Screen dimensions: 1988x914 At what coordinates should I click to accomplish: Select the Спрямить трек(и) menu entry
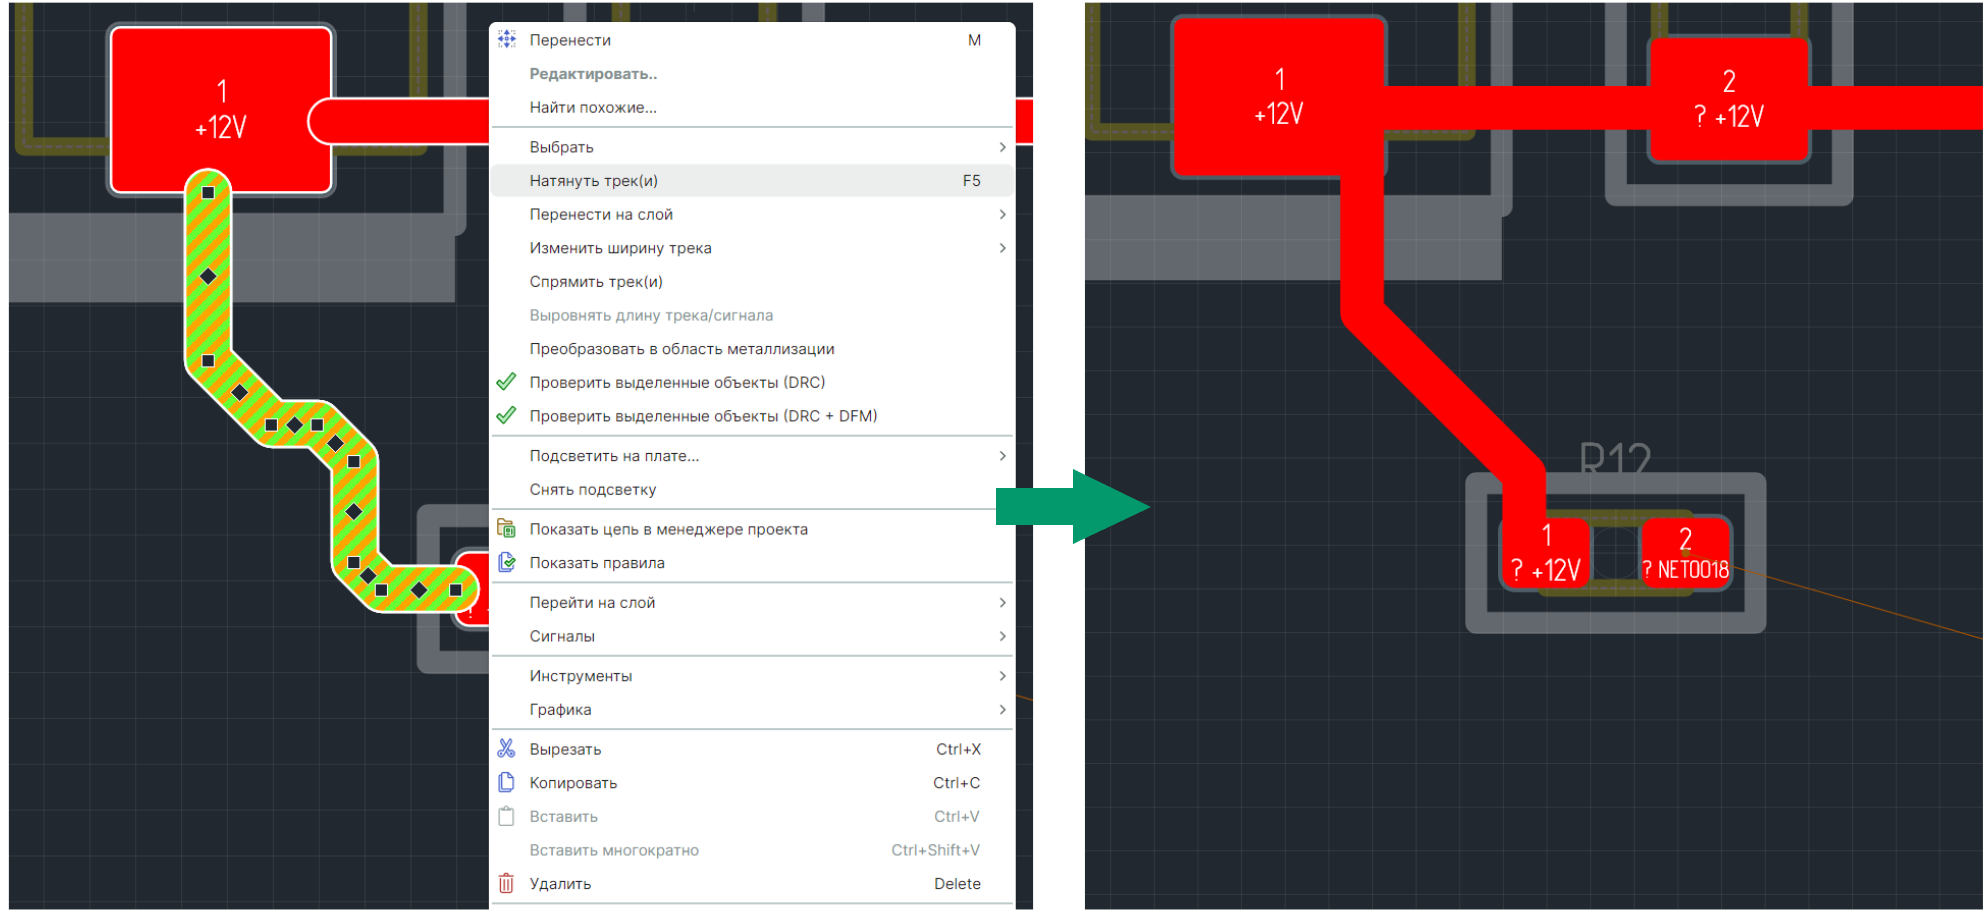752,281
